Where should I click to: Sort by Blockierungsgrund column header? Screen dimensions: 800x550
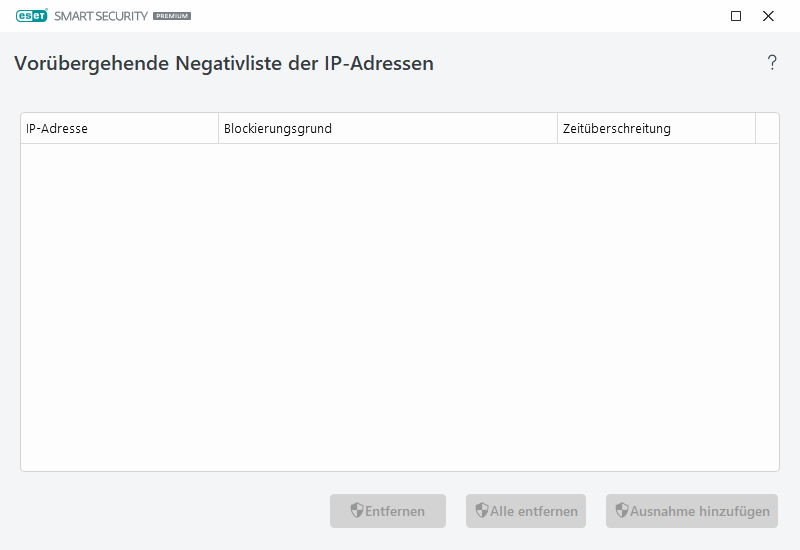(388, 129)
